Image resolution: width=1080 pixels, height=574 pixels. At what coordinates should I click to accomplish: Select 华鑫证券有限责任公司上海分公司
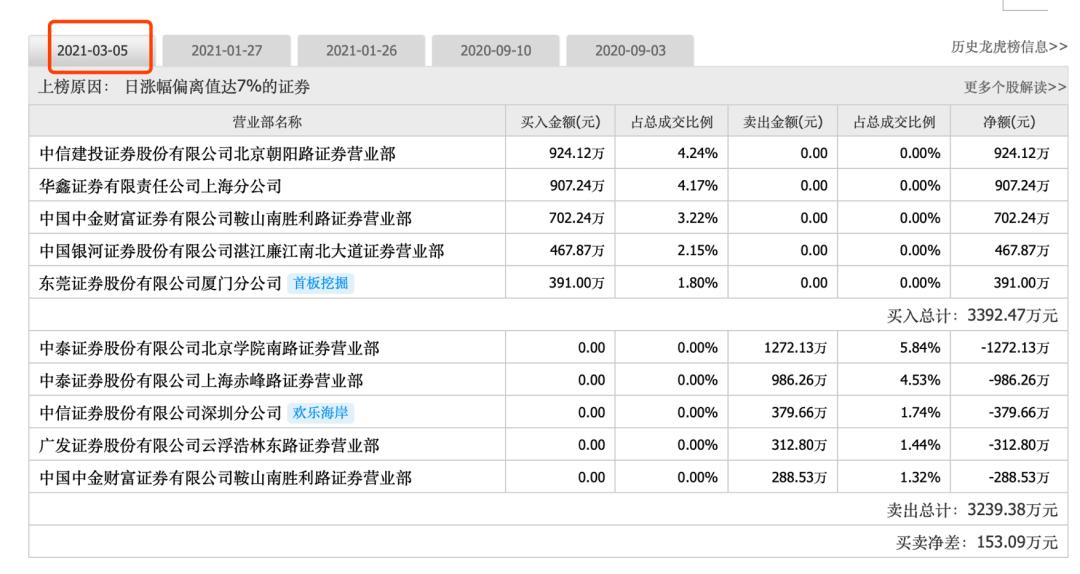click(x=160, y=185)
